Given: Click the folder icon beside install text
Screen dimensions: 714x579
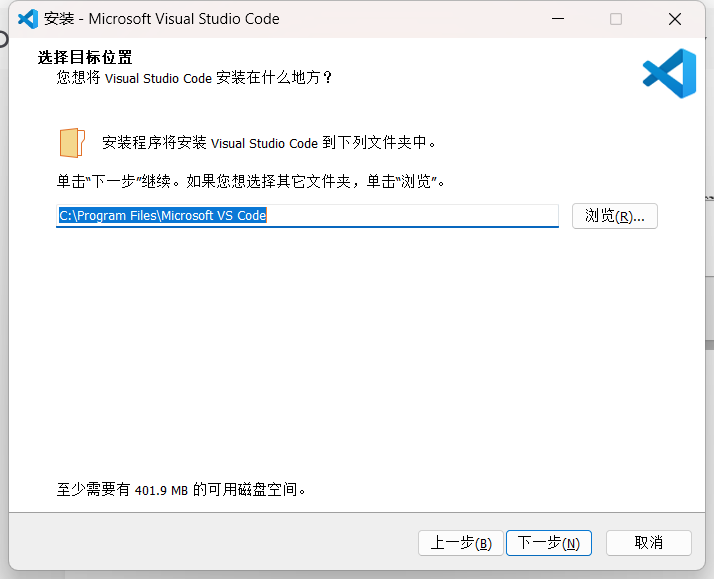Looking at the screenshot, I should [72, 143].
